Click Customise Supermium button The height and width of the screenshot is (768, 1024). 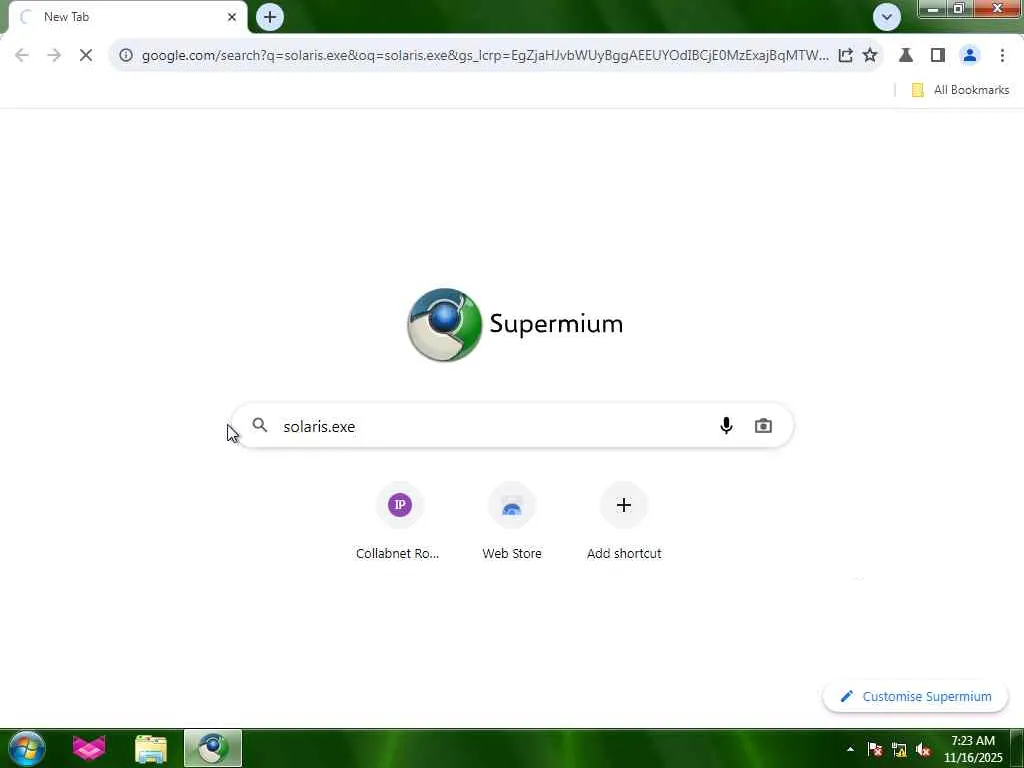(x=916, y=697)
